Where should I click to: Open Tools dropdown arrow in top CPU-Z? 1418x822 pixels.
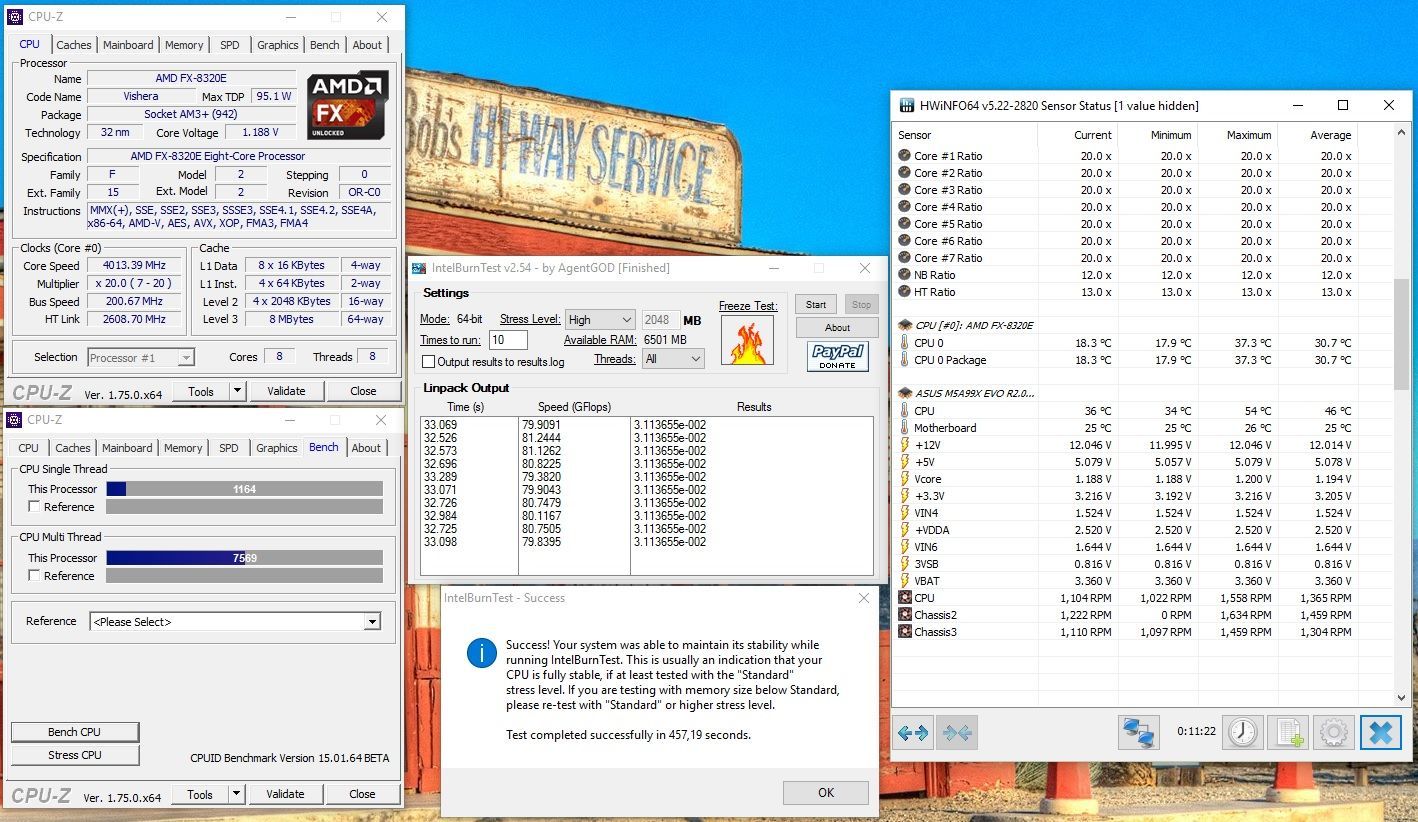pos(237,391)
